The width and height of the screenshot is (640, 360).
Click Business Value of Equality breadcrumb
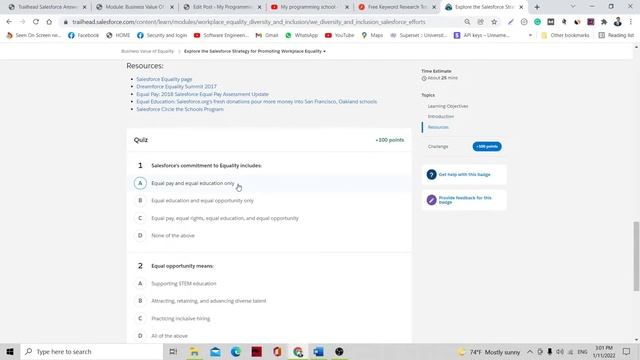pyautogui.click(x=147, y=51)
